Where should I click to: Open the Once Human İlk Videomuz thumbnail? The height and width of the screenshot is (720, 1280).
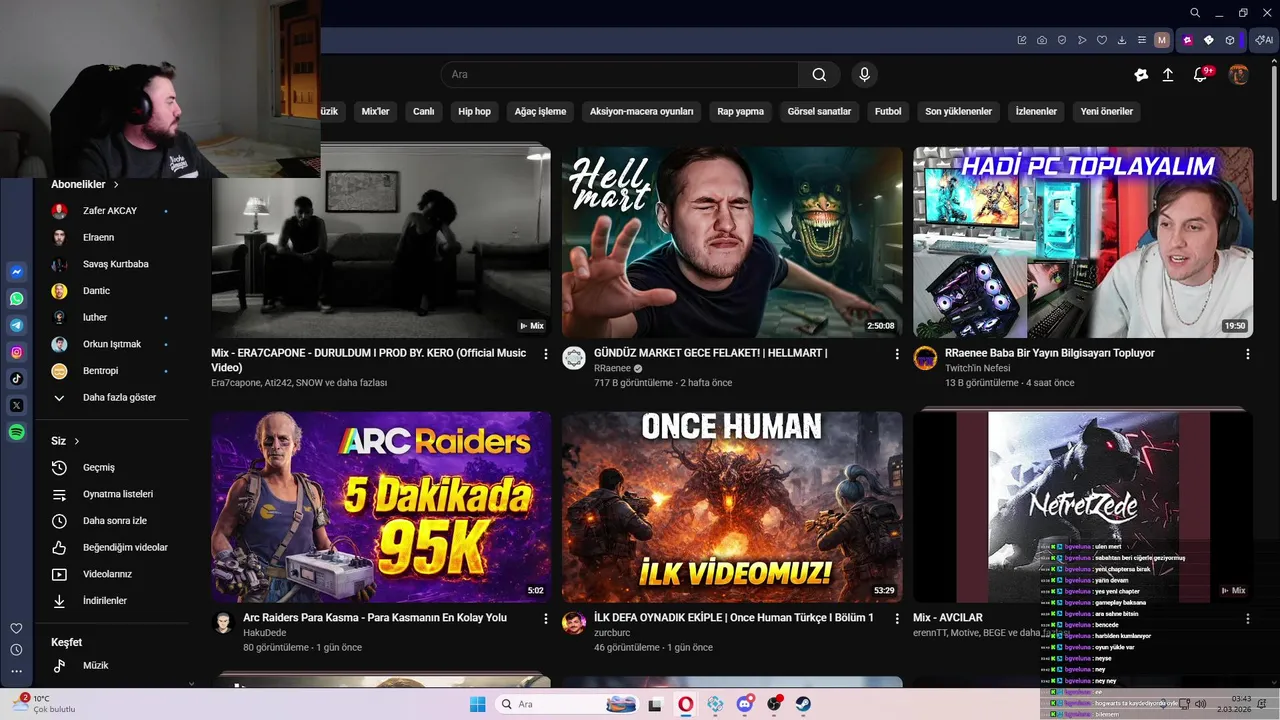pyautogui.click(x=732, y=507)
